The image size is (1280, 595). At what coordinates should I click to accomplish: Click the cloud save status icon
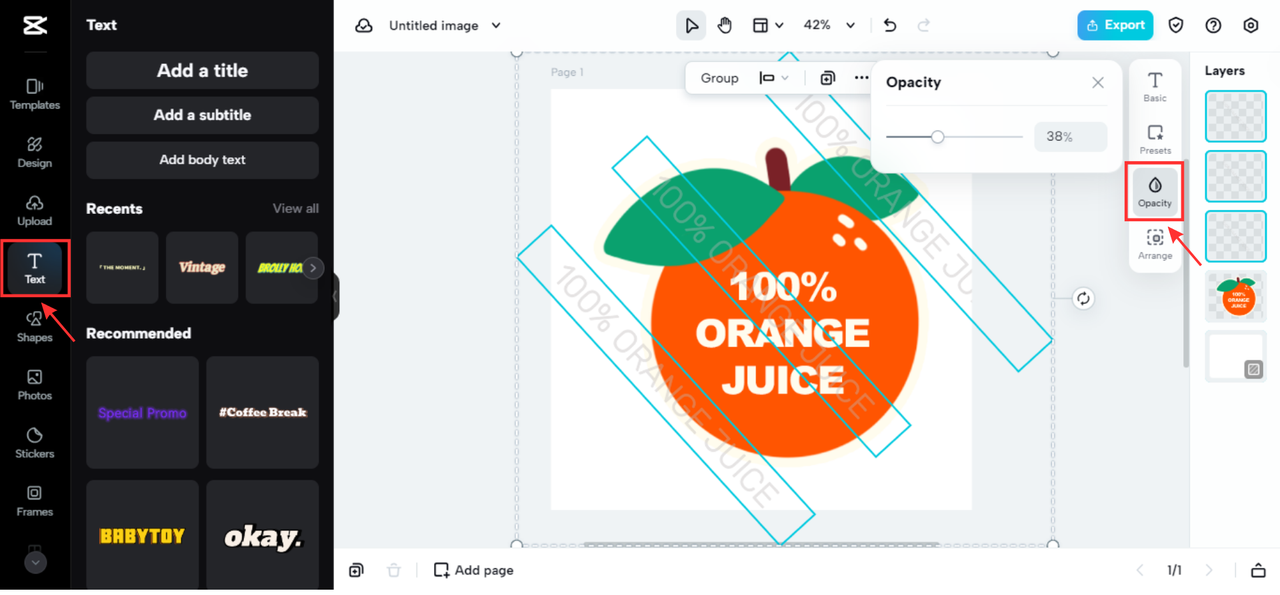pyautogui.click(x=364, y=26)
